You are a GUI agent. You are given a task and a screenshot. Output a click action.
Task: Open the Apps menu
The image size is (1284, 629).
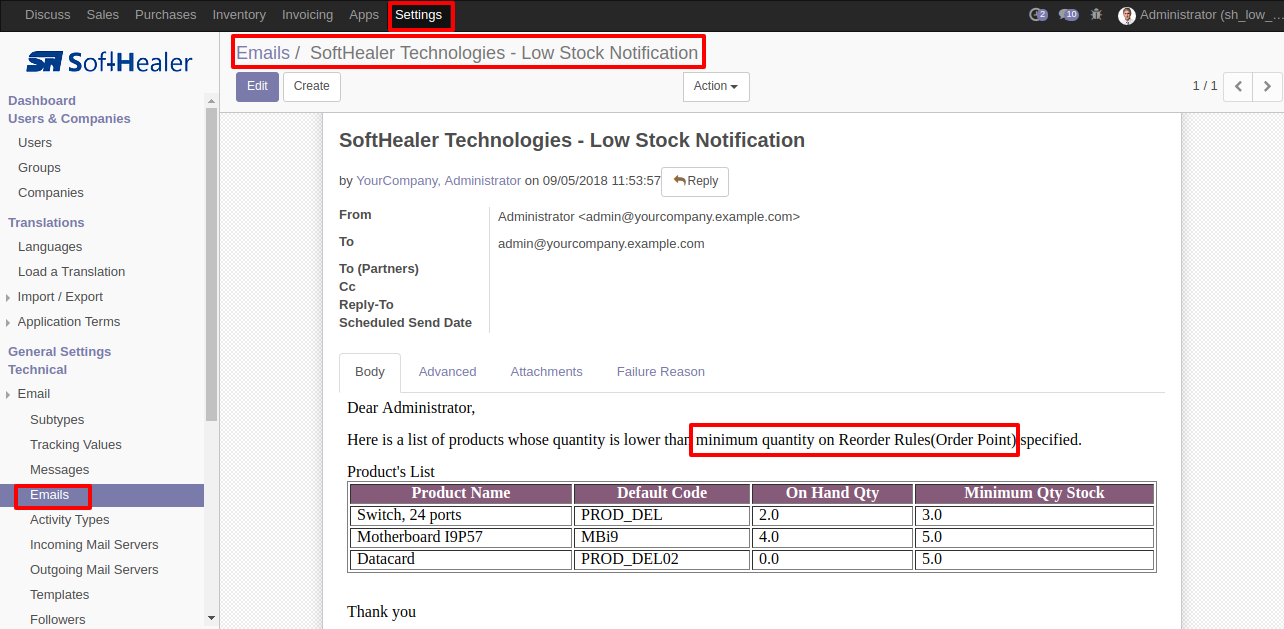point(364,15)
